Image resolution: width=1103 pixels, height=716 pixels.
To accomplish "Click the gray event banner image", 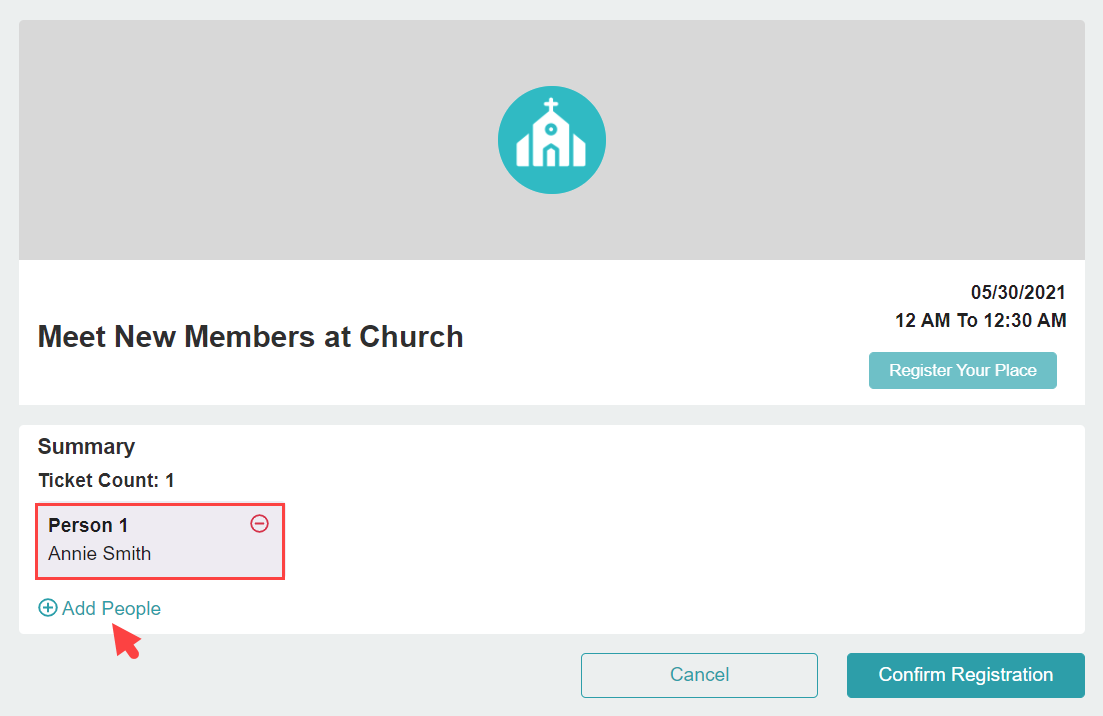I will tap(552, 140).
